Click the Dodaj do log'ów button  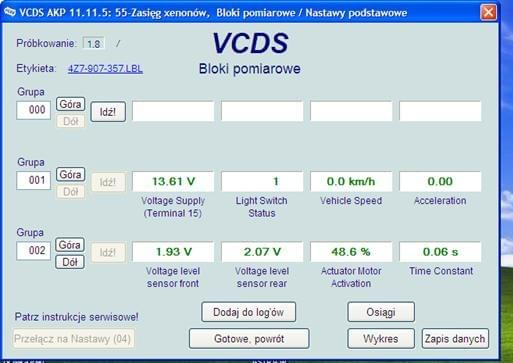coord(248,312)
